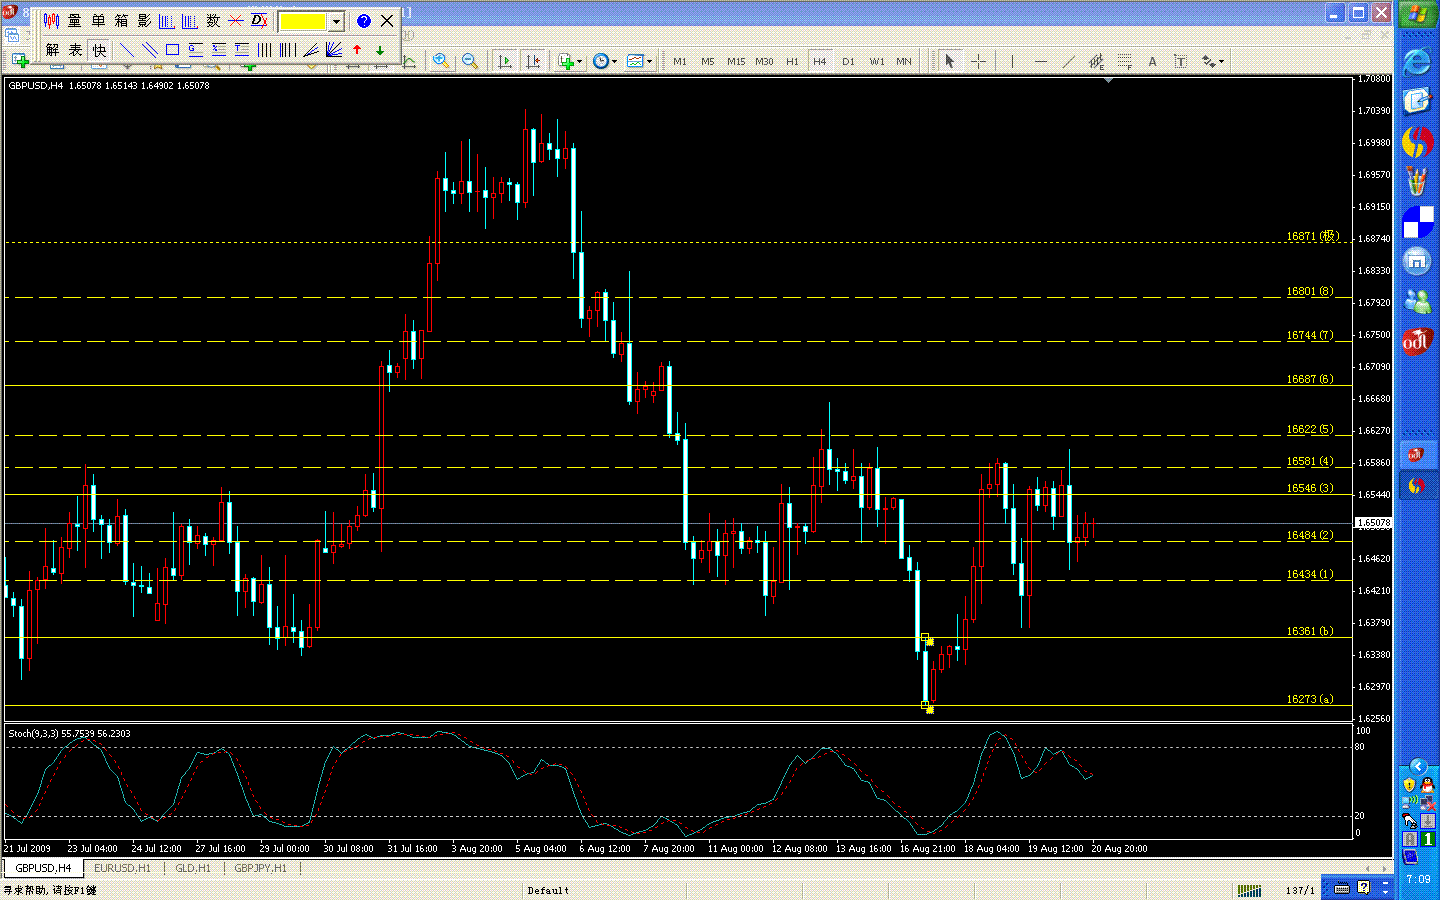Select the crosshair tool
This screenshot has height=900, width=1440.
pyautogui.click(x=978, y=61)
